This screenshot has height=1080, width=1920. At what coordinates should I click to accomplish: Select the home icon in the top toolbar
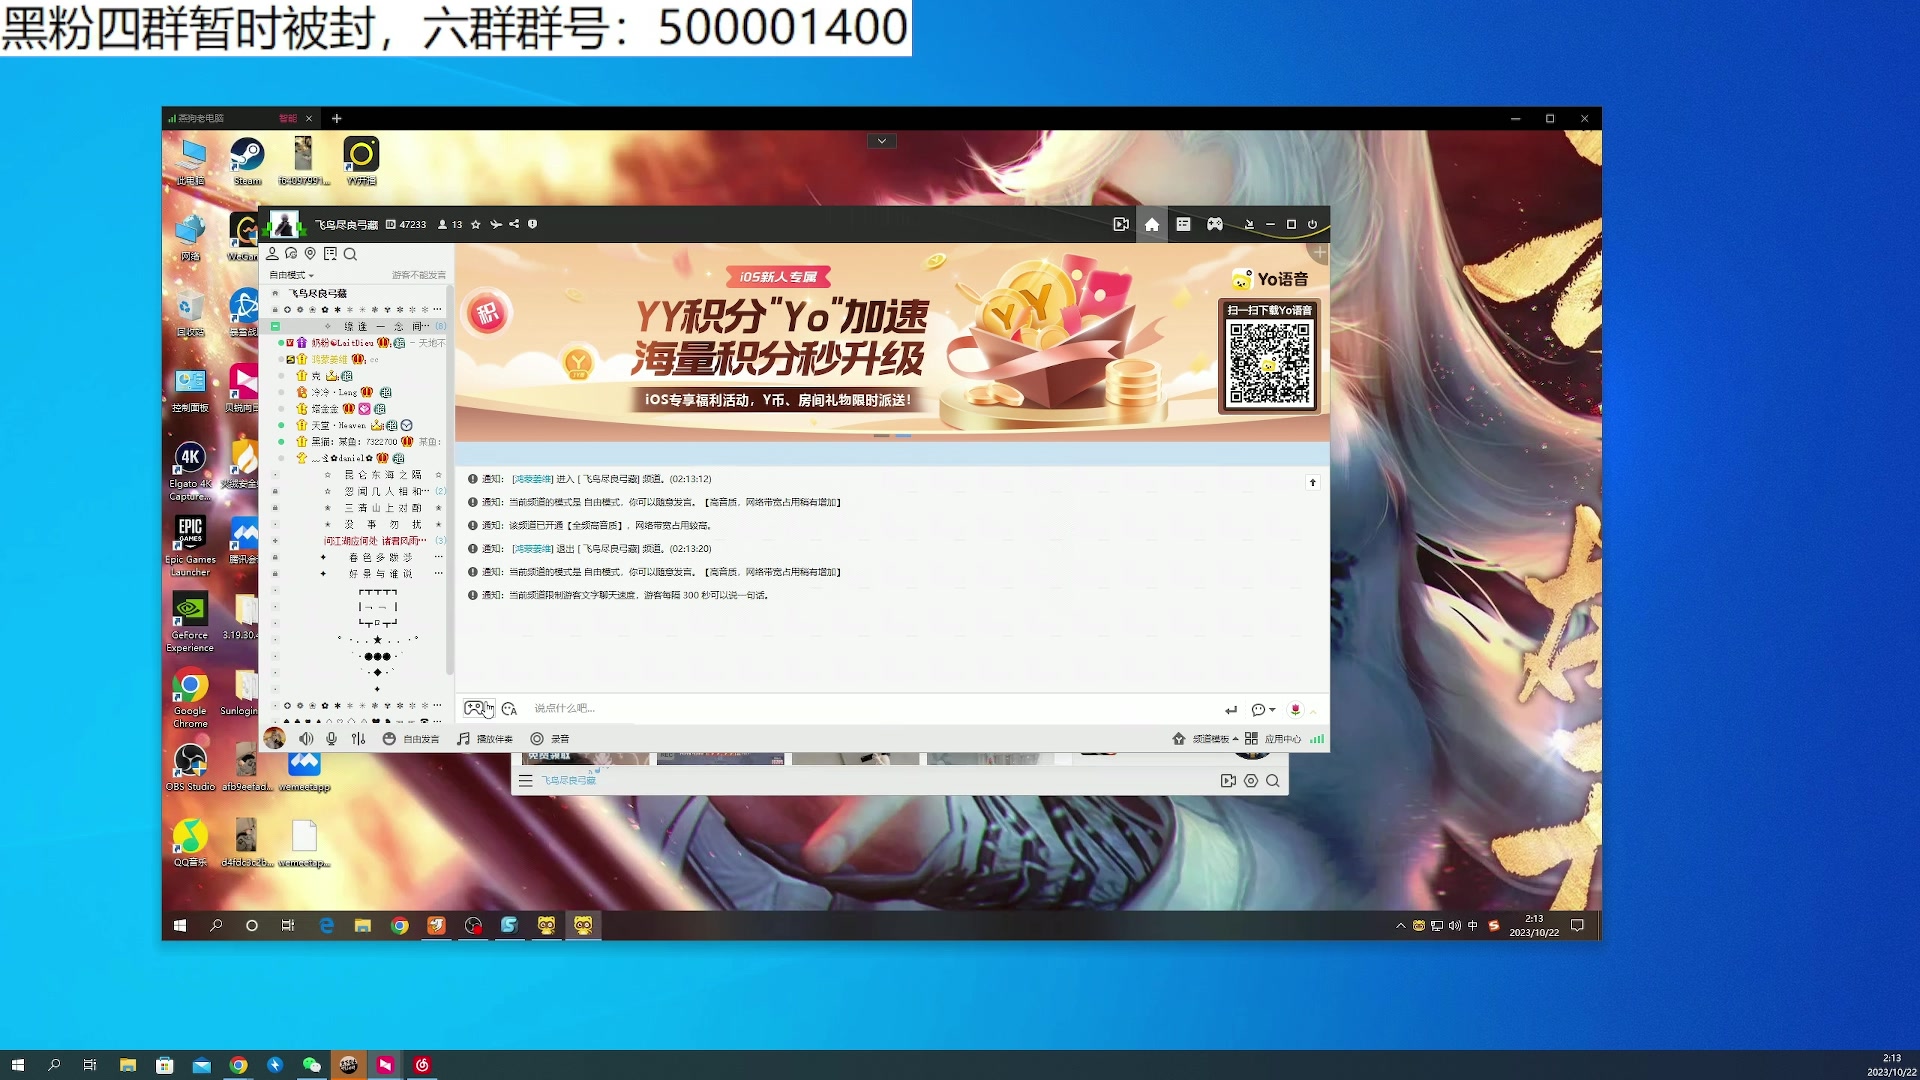point(1151,225)
